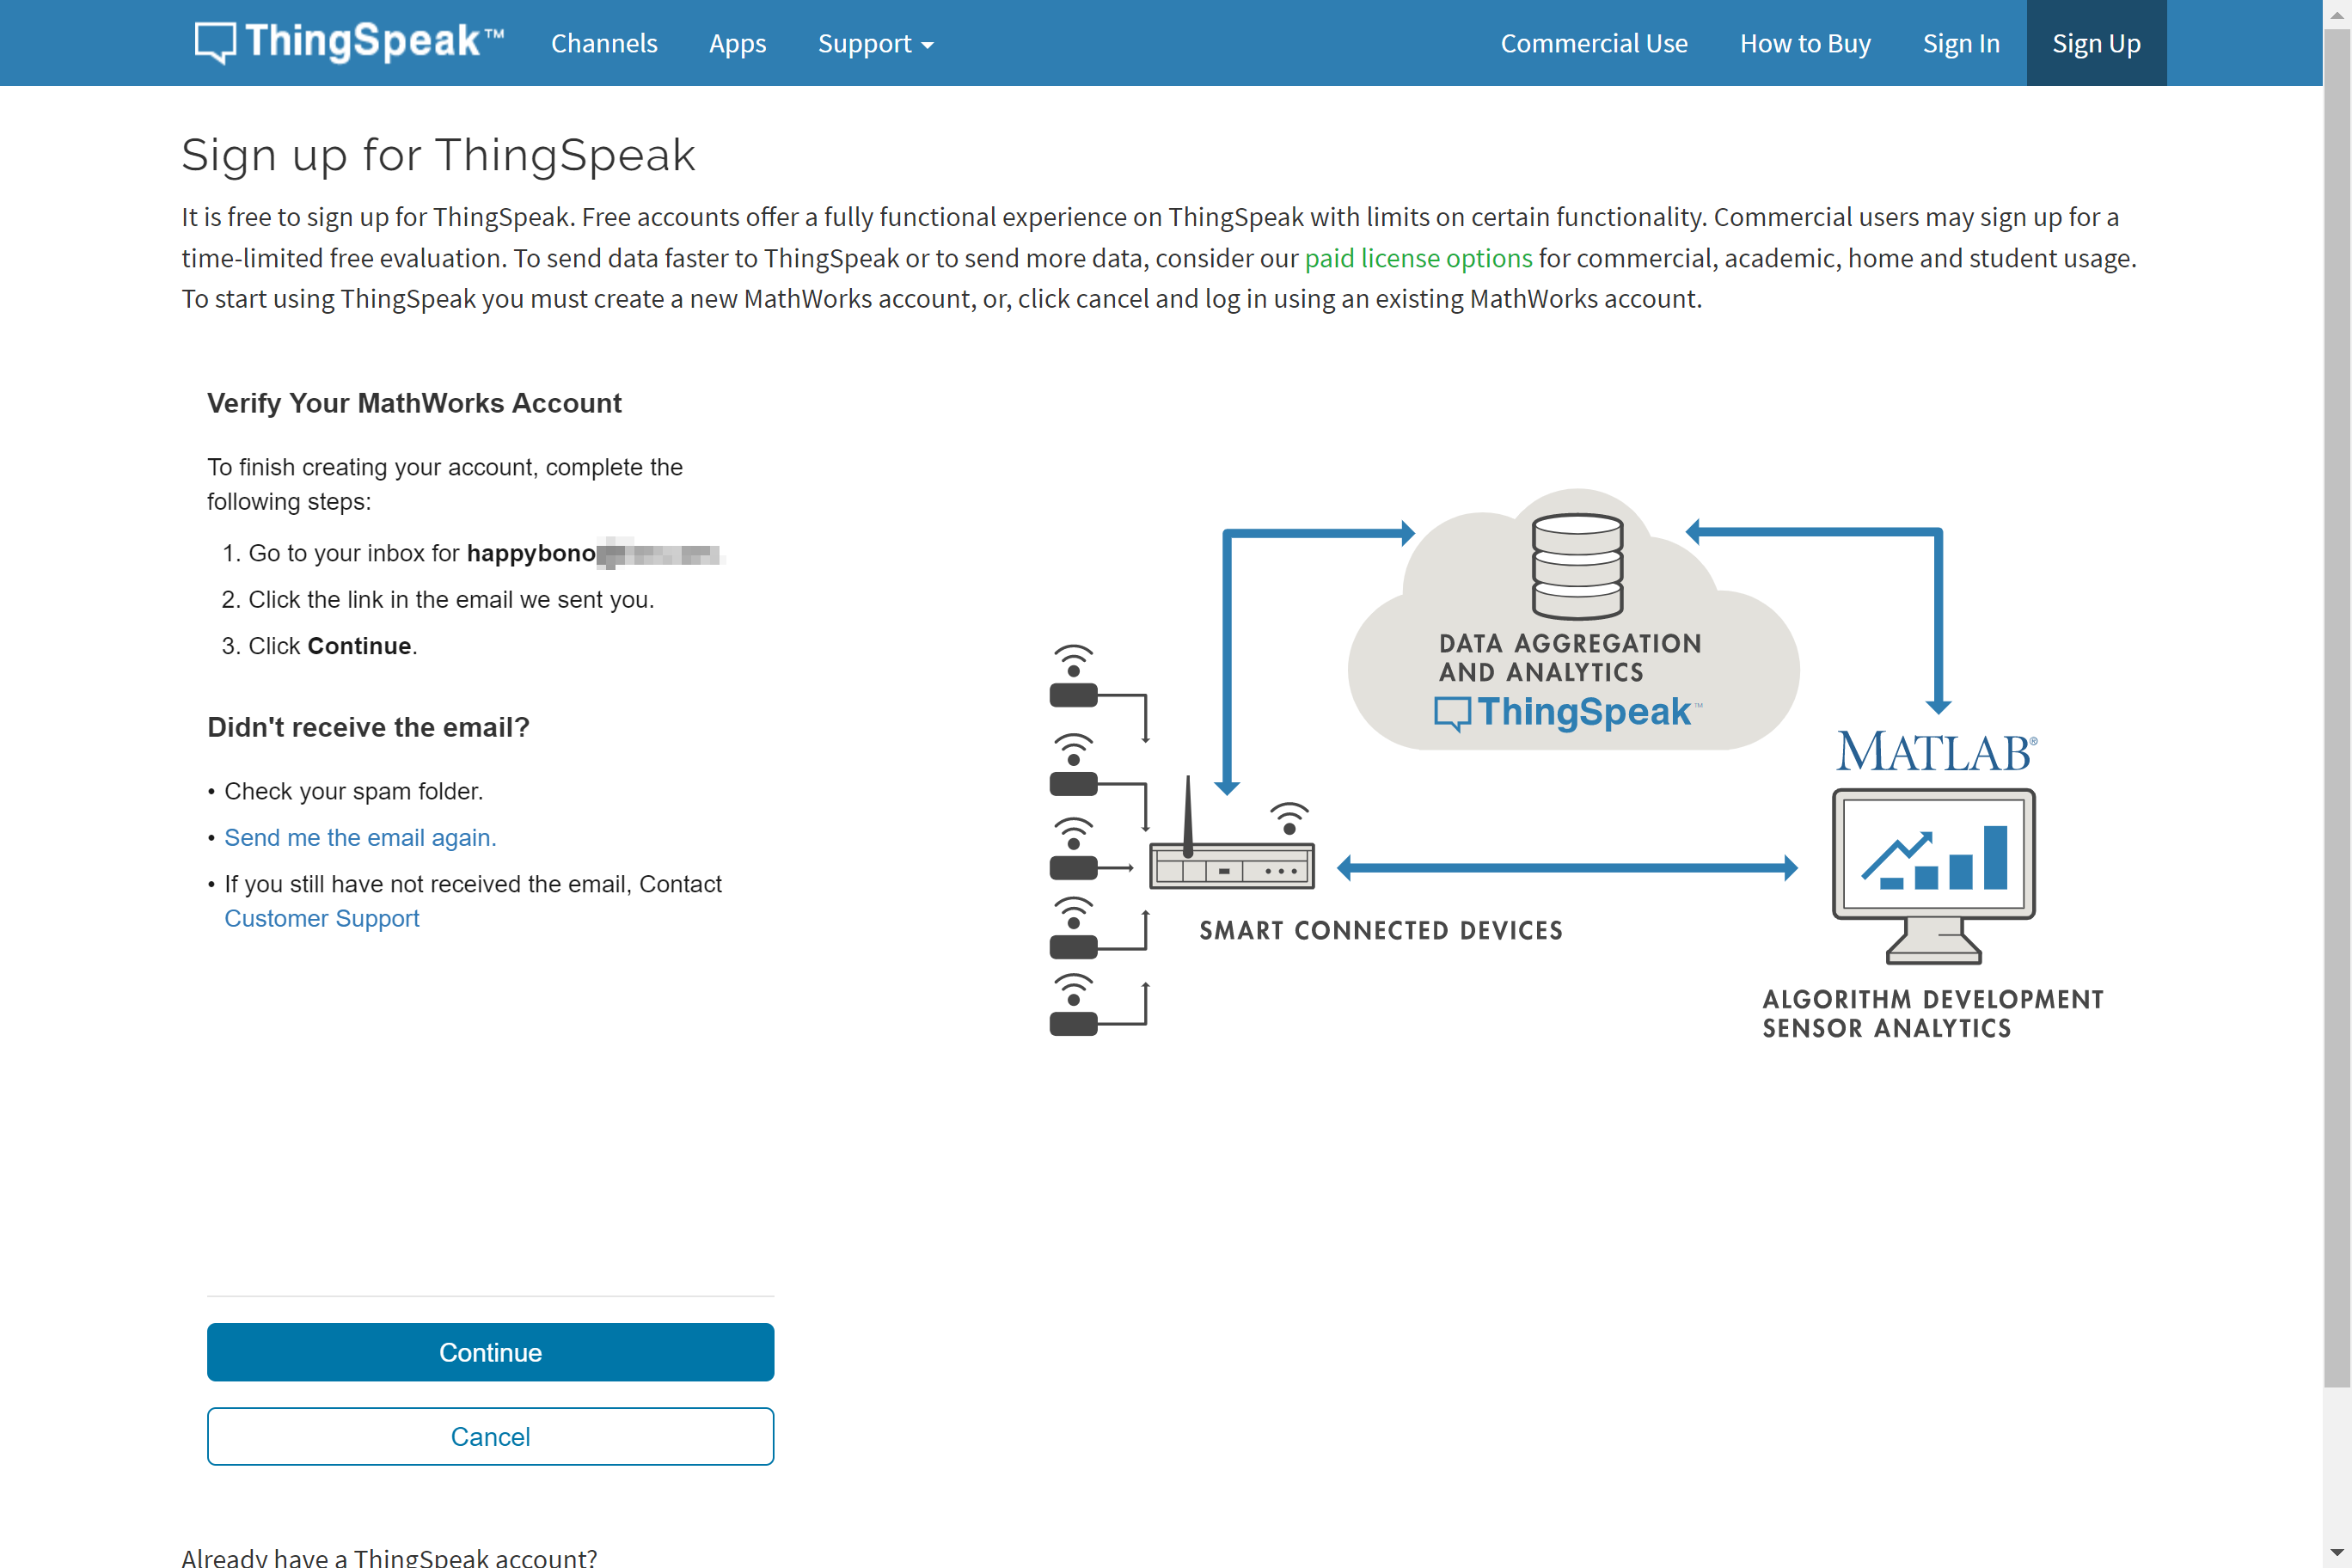Click the Channels navigation icon
2352x1568 pixels.
(602, 42)
